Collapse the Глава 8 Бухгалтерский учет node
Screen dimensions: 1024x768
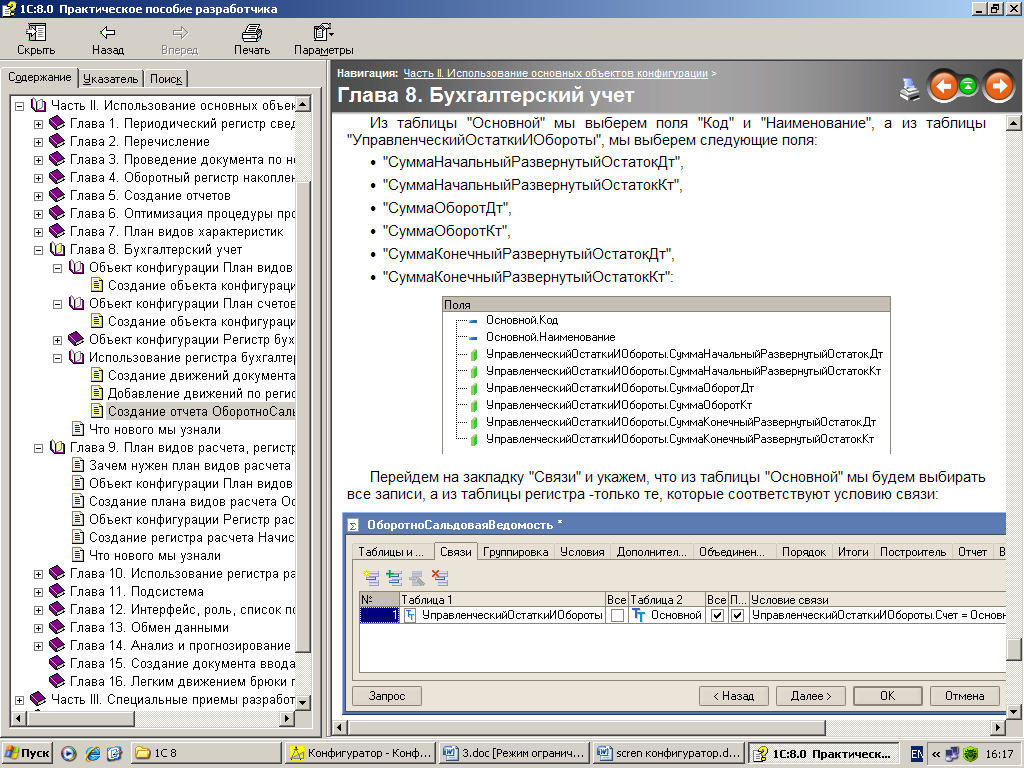coord(39,250)
